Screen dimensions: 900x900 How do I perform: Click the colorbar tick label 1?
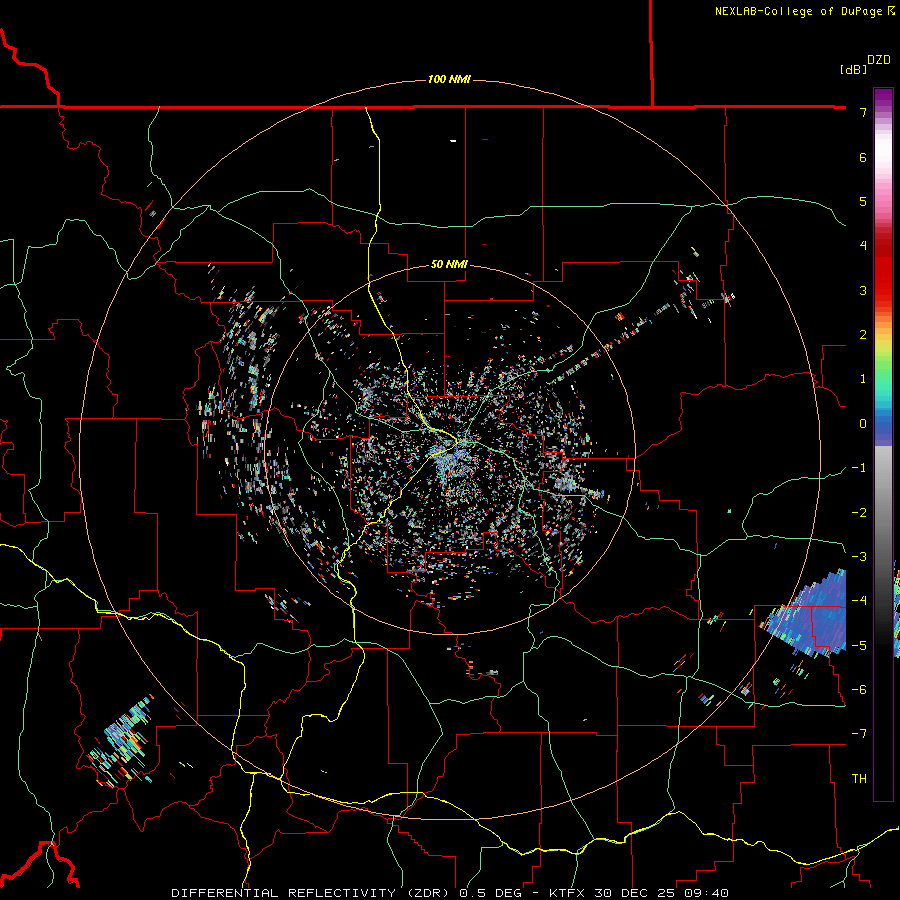(863, 379)
